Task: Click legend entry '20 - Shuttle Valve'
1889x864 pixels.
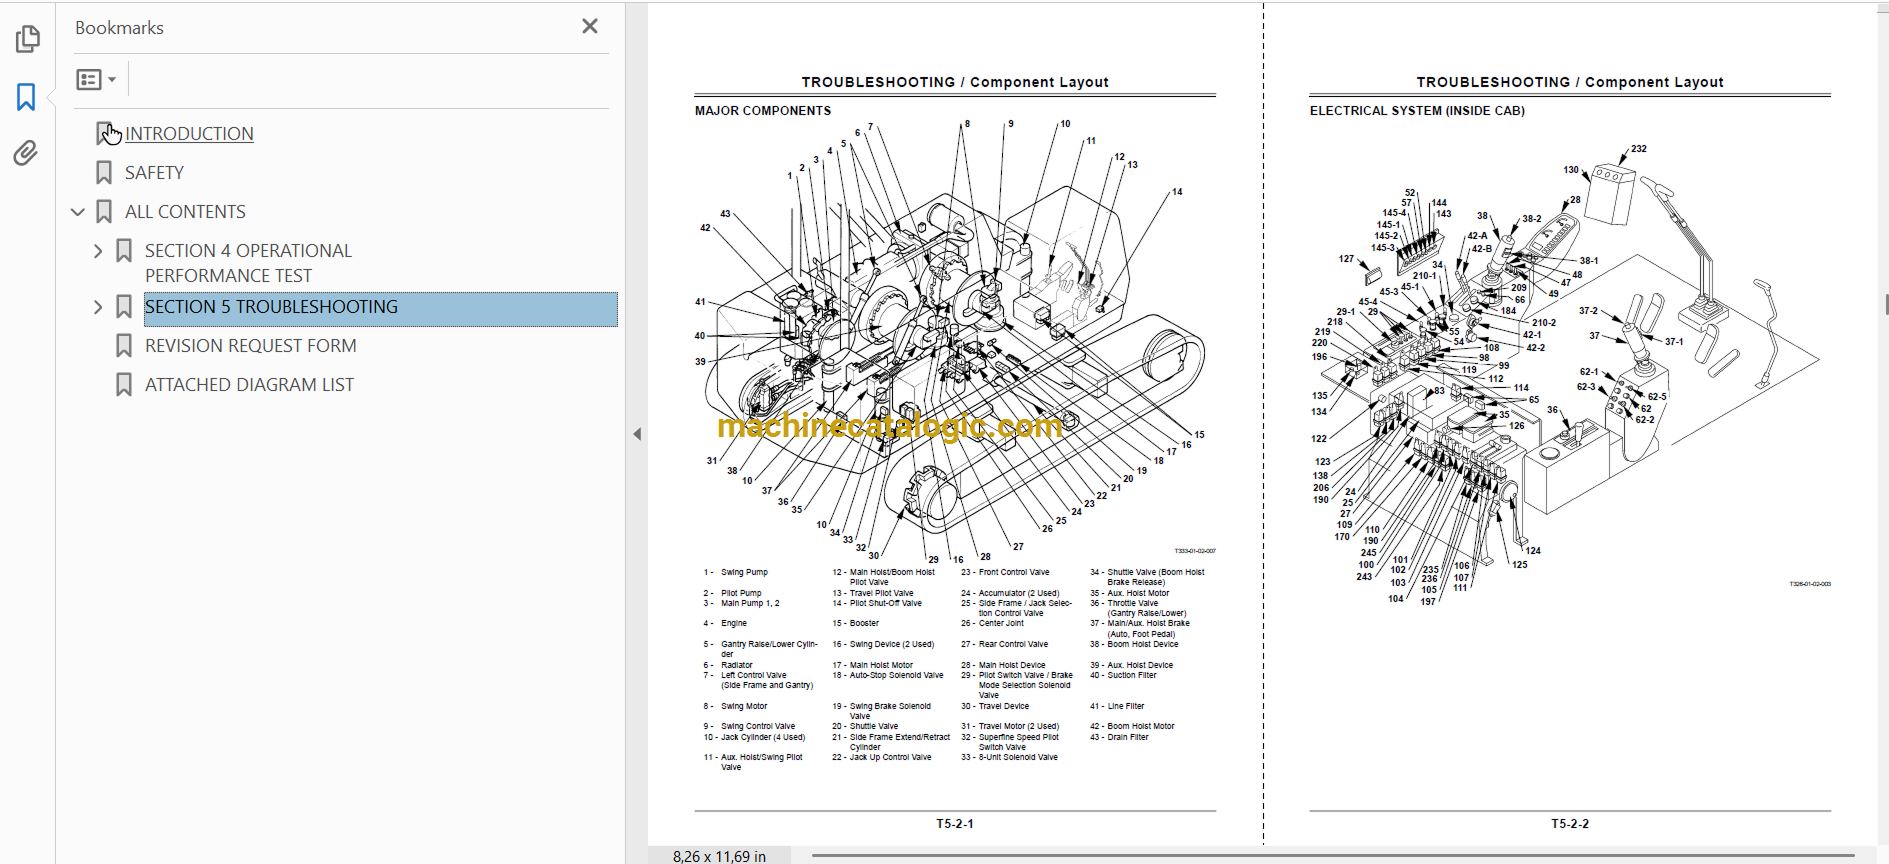Action: tap(865, 727)
